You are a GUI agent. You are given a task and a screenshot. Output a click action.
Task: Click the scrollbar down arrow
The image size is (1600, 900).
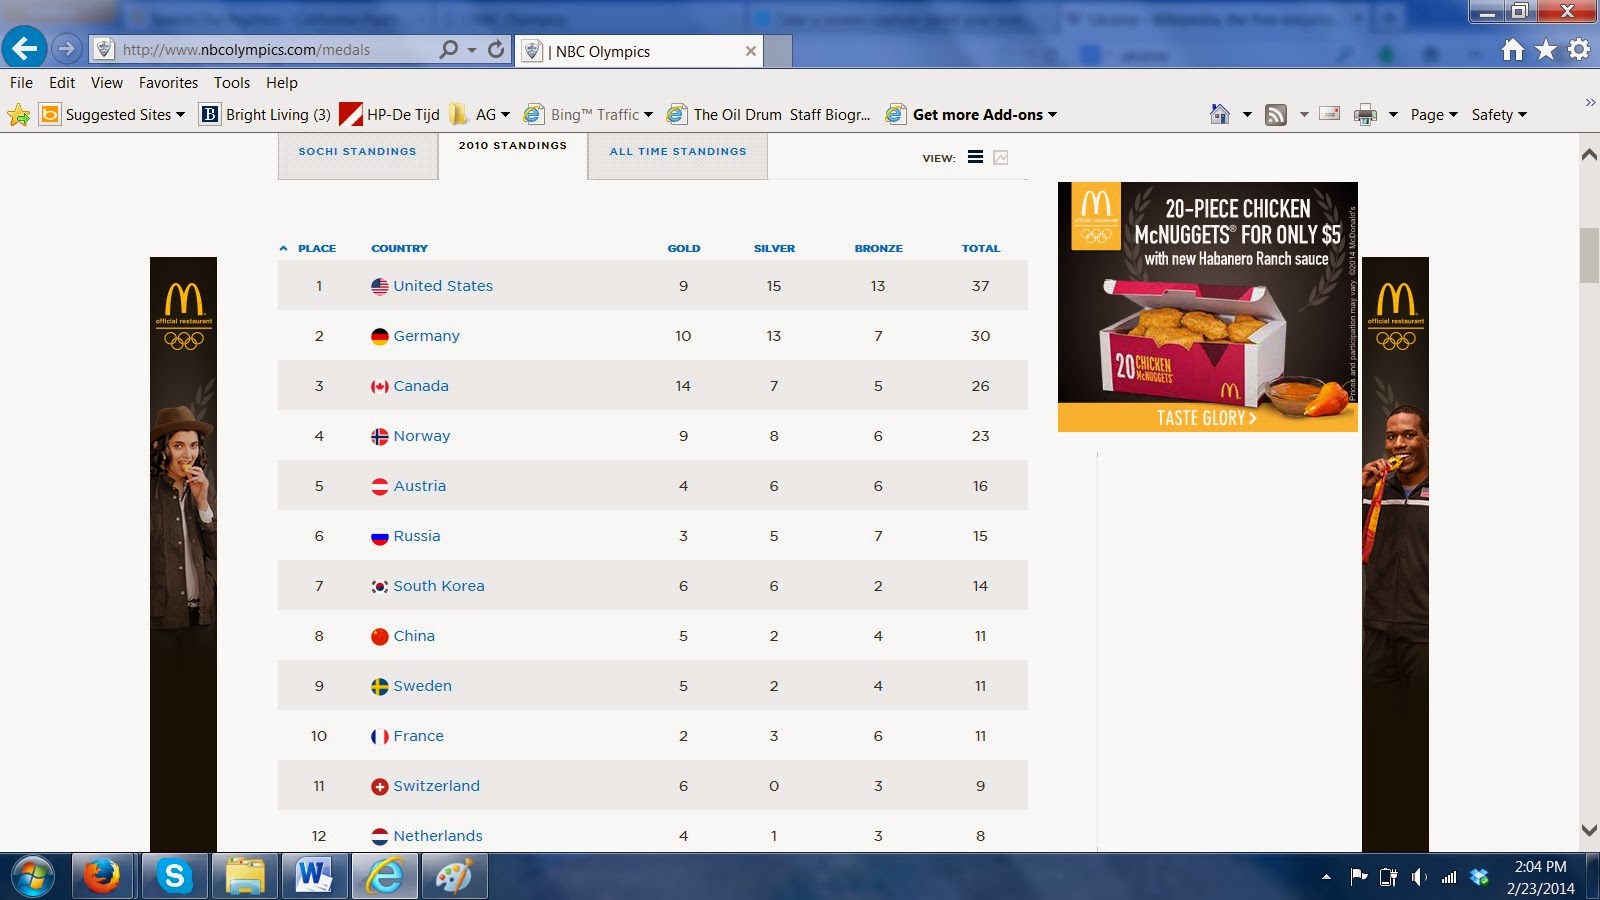click(x=1589, y=830)
